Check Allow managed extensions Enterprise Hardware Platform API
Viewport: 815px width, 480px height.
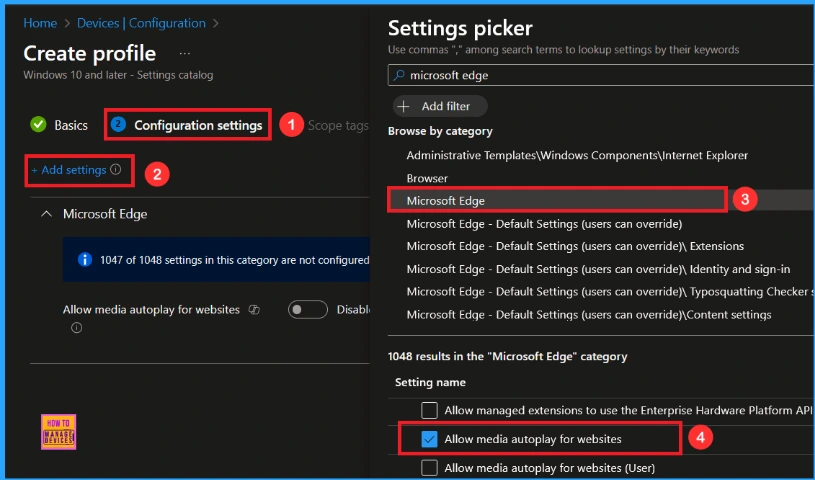[429, 410]
